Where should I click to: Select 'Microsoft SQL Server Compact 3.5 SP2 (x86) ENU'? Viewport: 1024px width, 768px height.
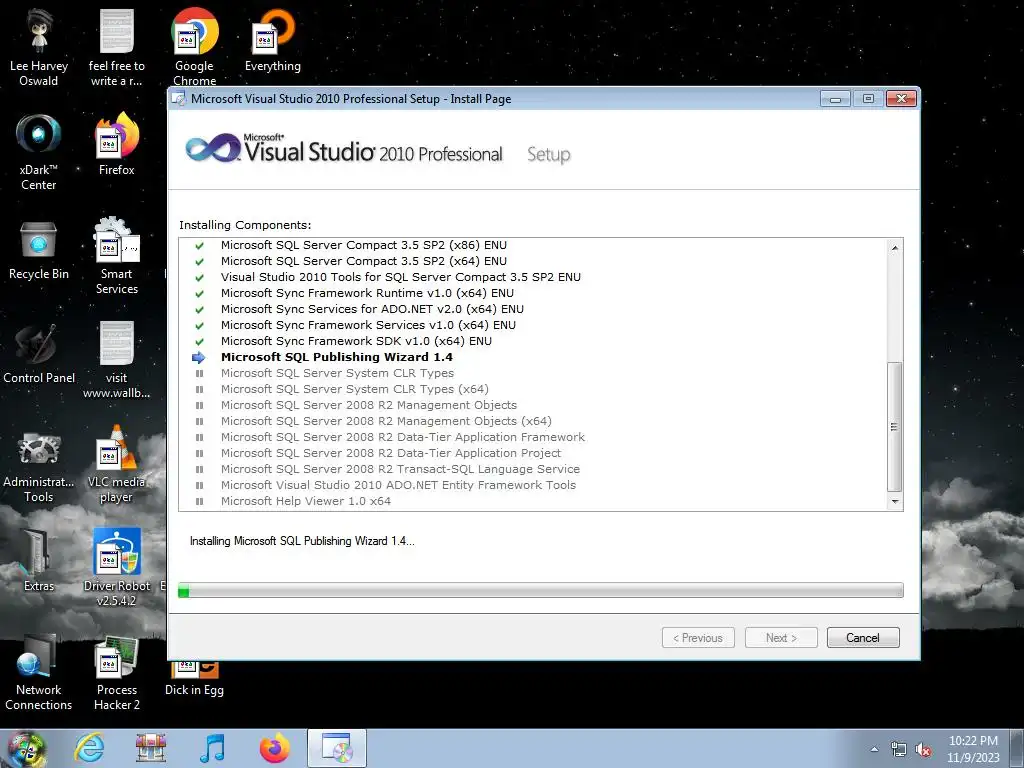[x=364, y=245]
